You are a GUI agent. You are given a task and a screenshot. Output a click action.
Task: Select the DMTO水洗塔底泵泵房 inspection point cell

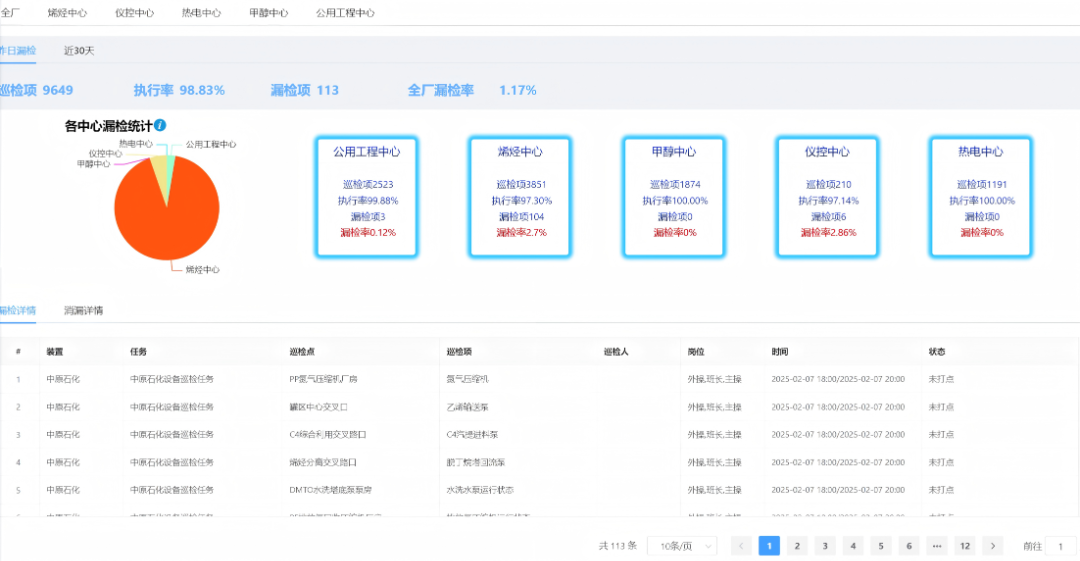(x=331, y=489)
